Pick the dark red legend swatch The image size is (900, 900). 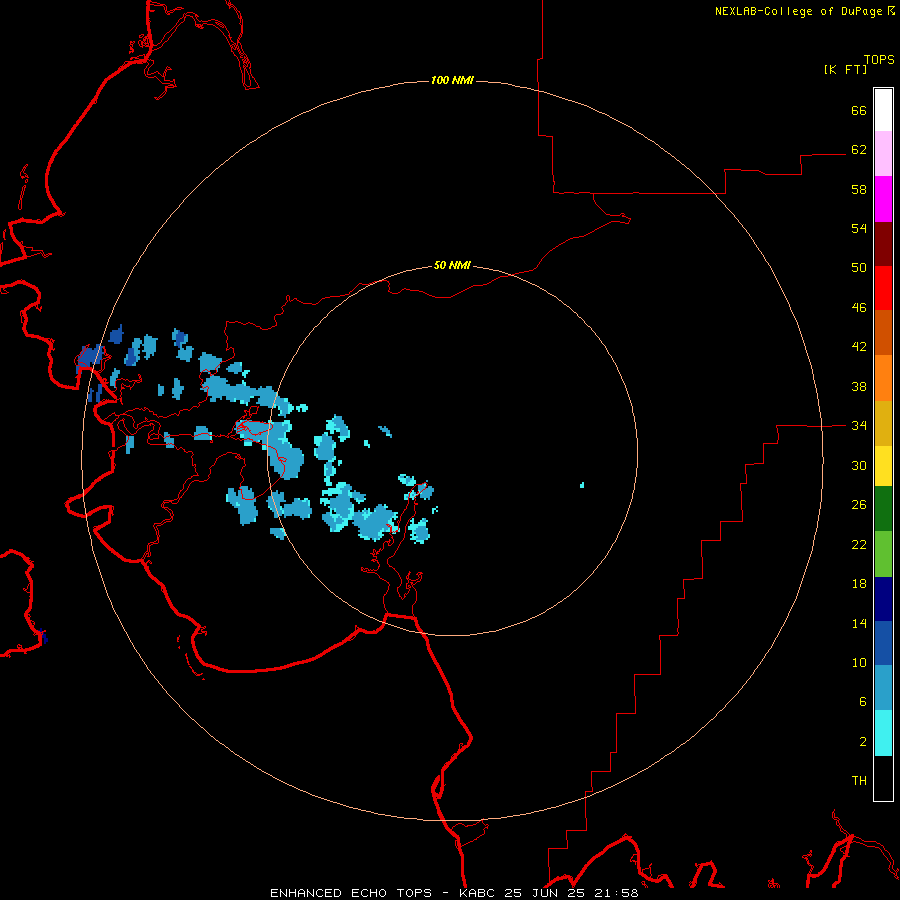click(x=883, y=244)
